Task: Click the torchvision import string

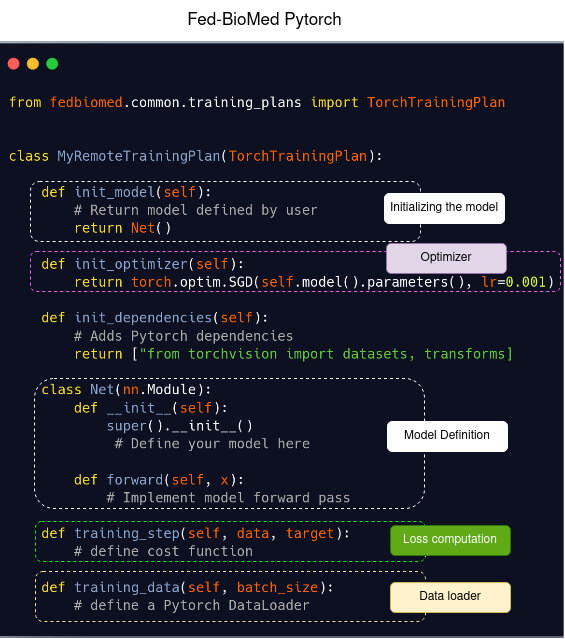Action: tap(326, 354)
